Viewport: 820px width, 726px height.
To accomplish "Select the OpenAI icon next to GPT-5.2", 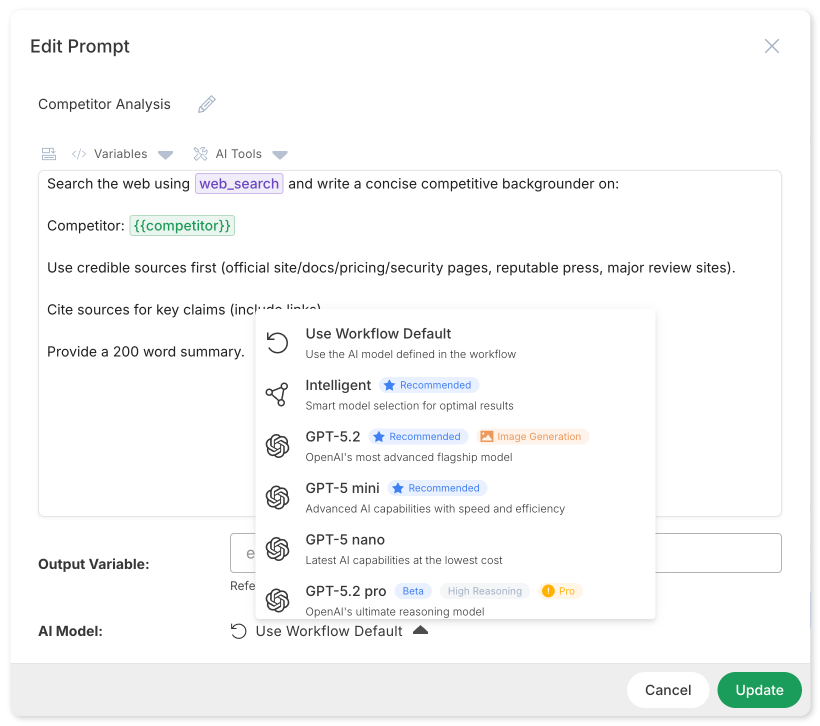I will (x=278, y=446).
